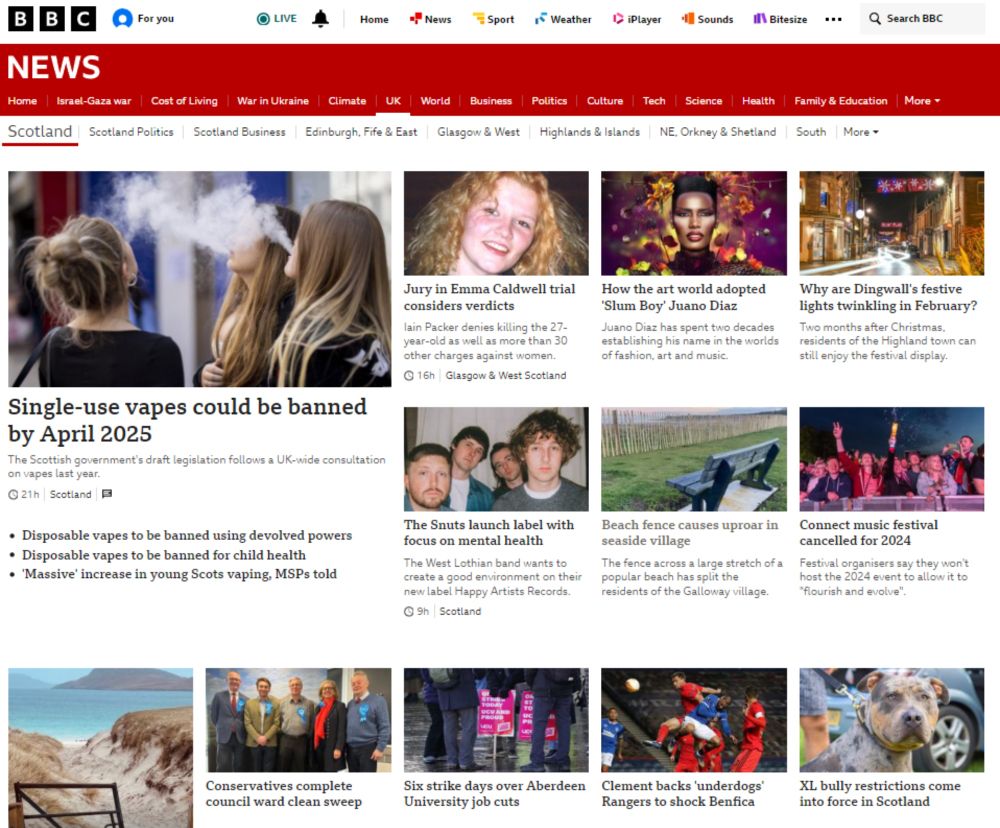This screenshot has height=828, width=1000.
Task: Click the XL bully dog photo
Action: coord(892,720)
